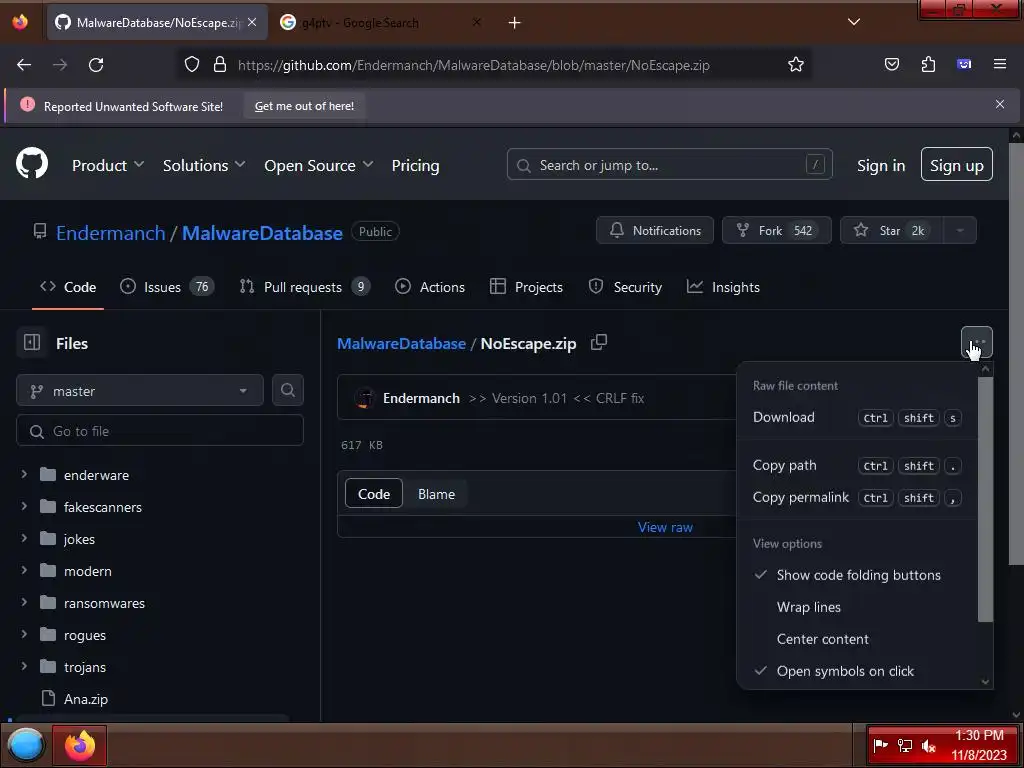Select the Issues tab

click(167, 287)
